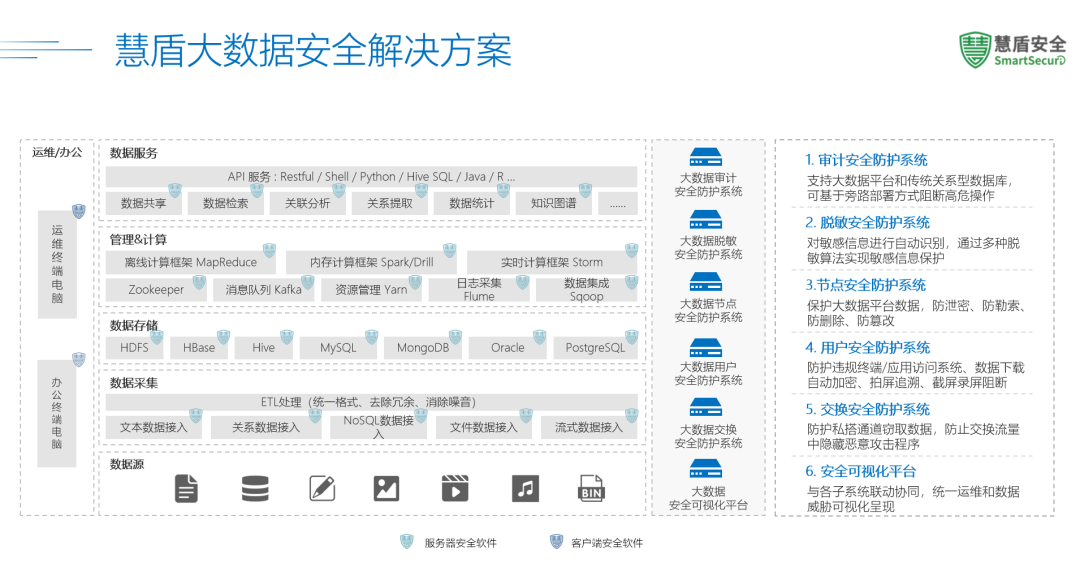Open the edit/pen data source icon
1080x576 pixels.
pos(322,489)
